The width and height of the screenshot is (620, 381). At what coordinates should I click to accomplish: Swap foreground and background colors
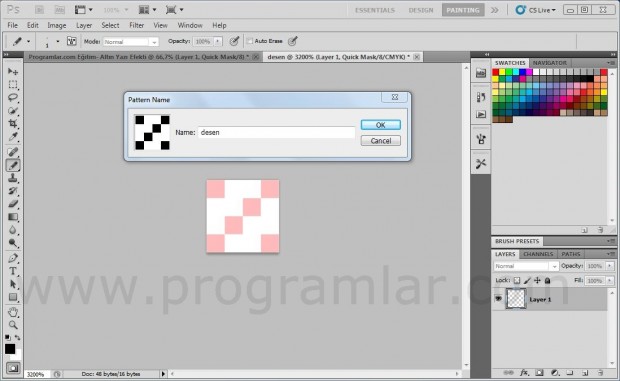17,338
